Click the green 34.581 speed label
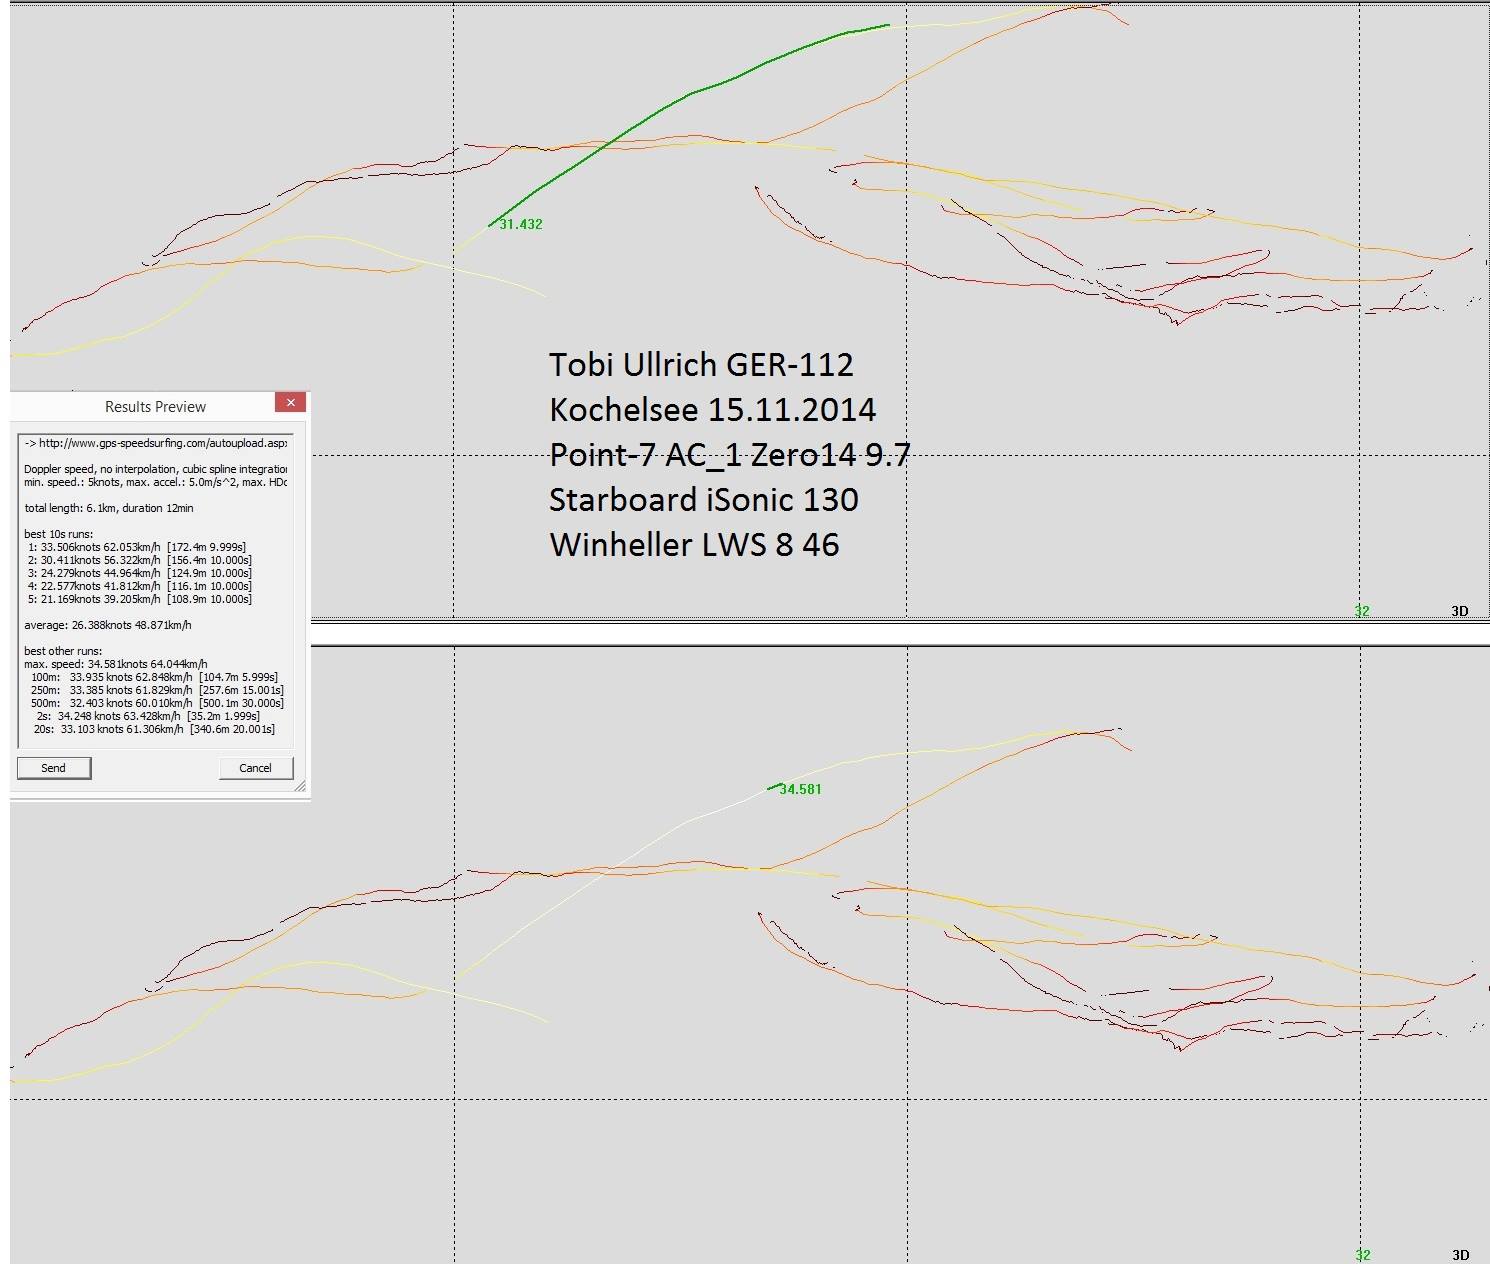The height and width of the screenshot is (1264, 1490). pyautogui.click(x=800, y=789)
